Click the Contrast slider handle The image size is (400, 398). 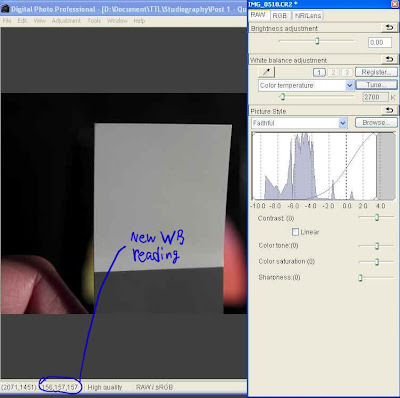[x=377, y=217]
